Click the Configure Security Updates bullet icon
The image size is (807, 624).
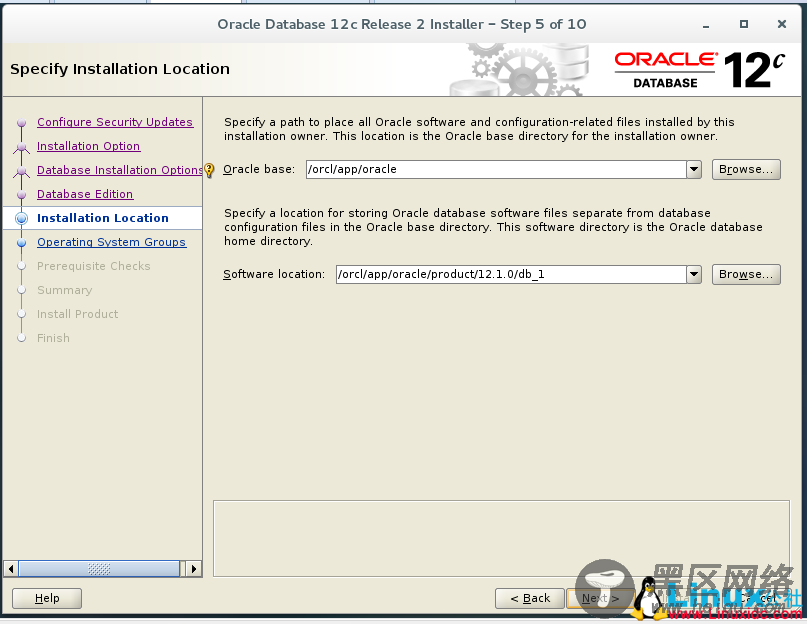21,123
